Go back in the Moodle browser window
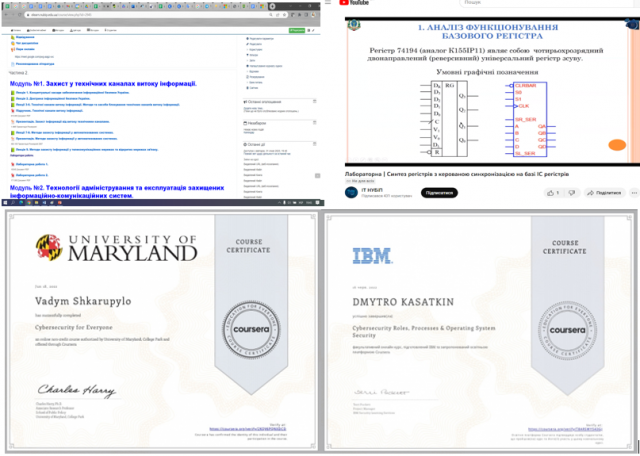 pos(7,15)
